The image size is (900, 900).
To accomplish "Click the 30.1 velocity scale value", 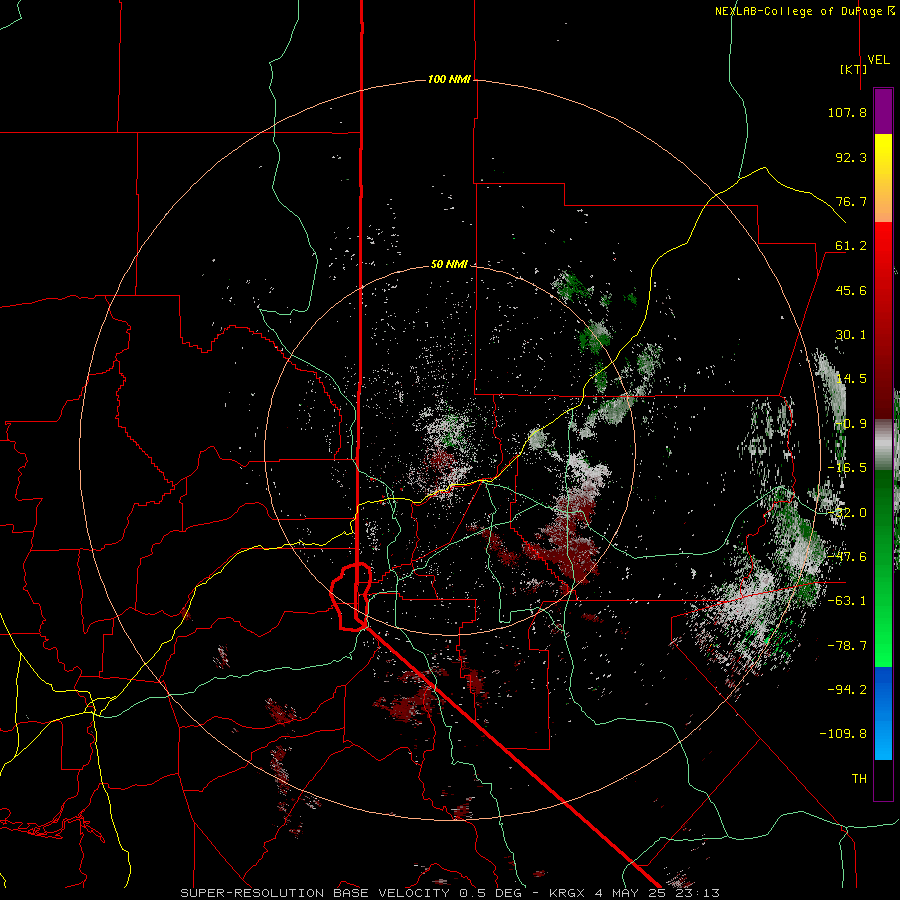I will pyautogui.click(x=851, y=335).
